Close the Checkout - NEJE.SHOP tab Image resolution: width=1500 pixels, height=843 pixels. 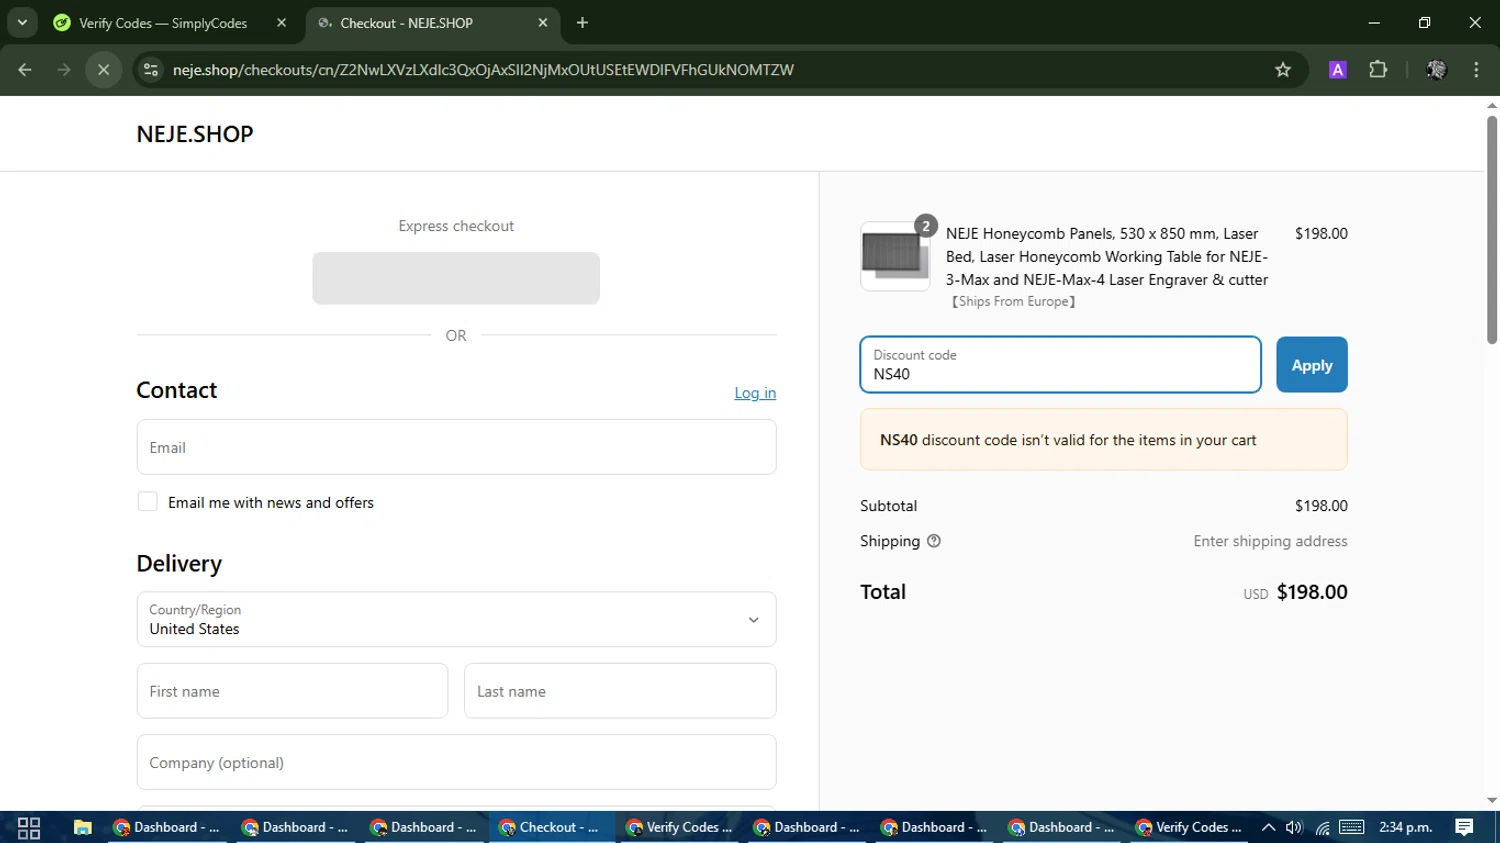(543, 23)
